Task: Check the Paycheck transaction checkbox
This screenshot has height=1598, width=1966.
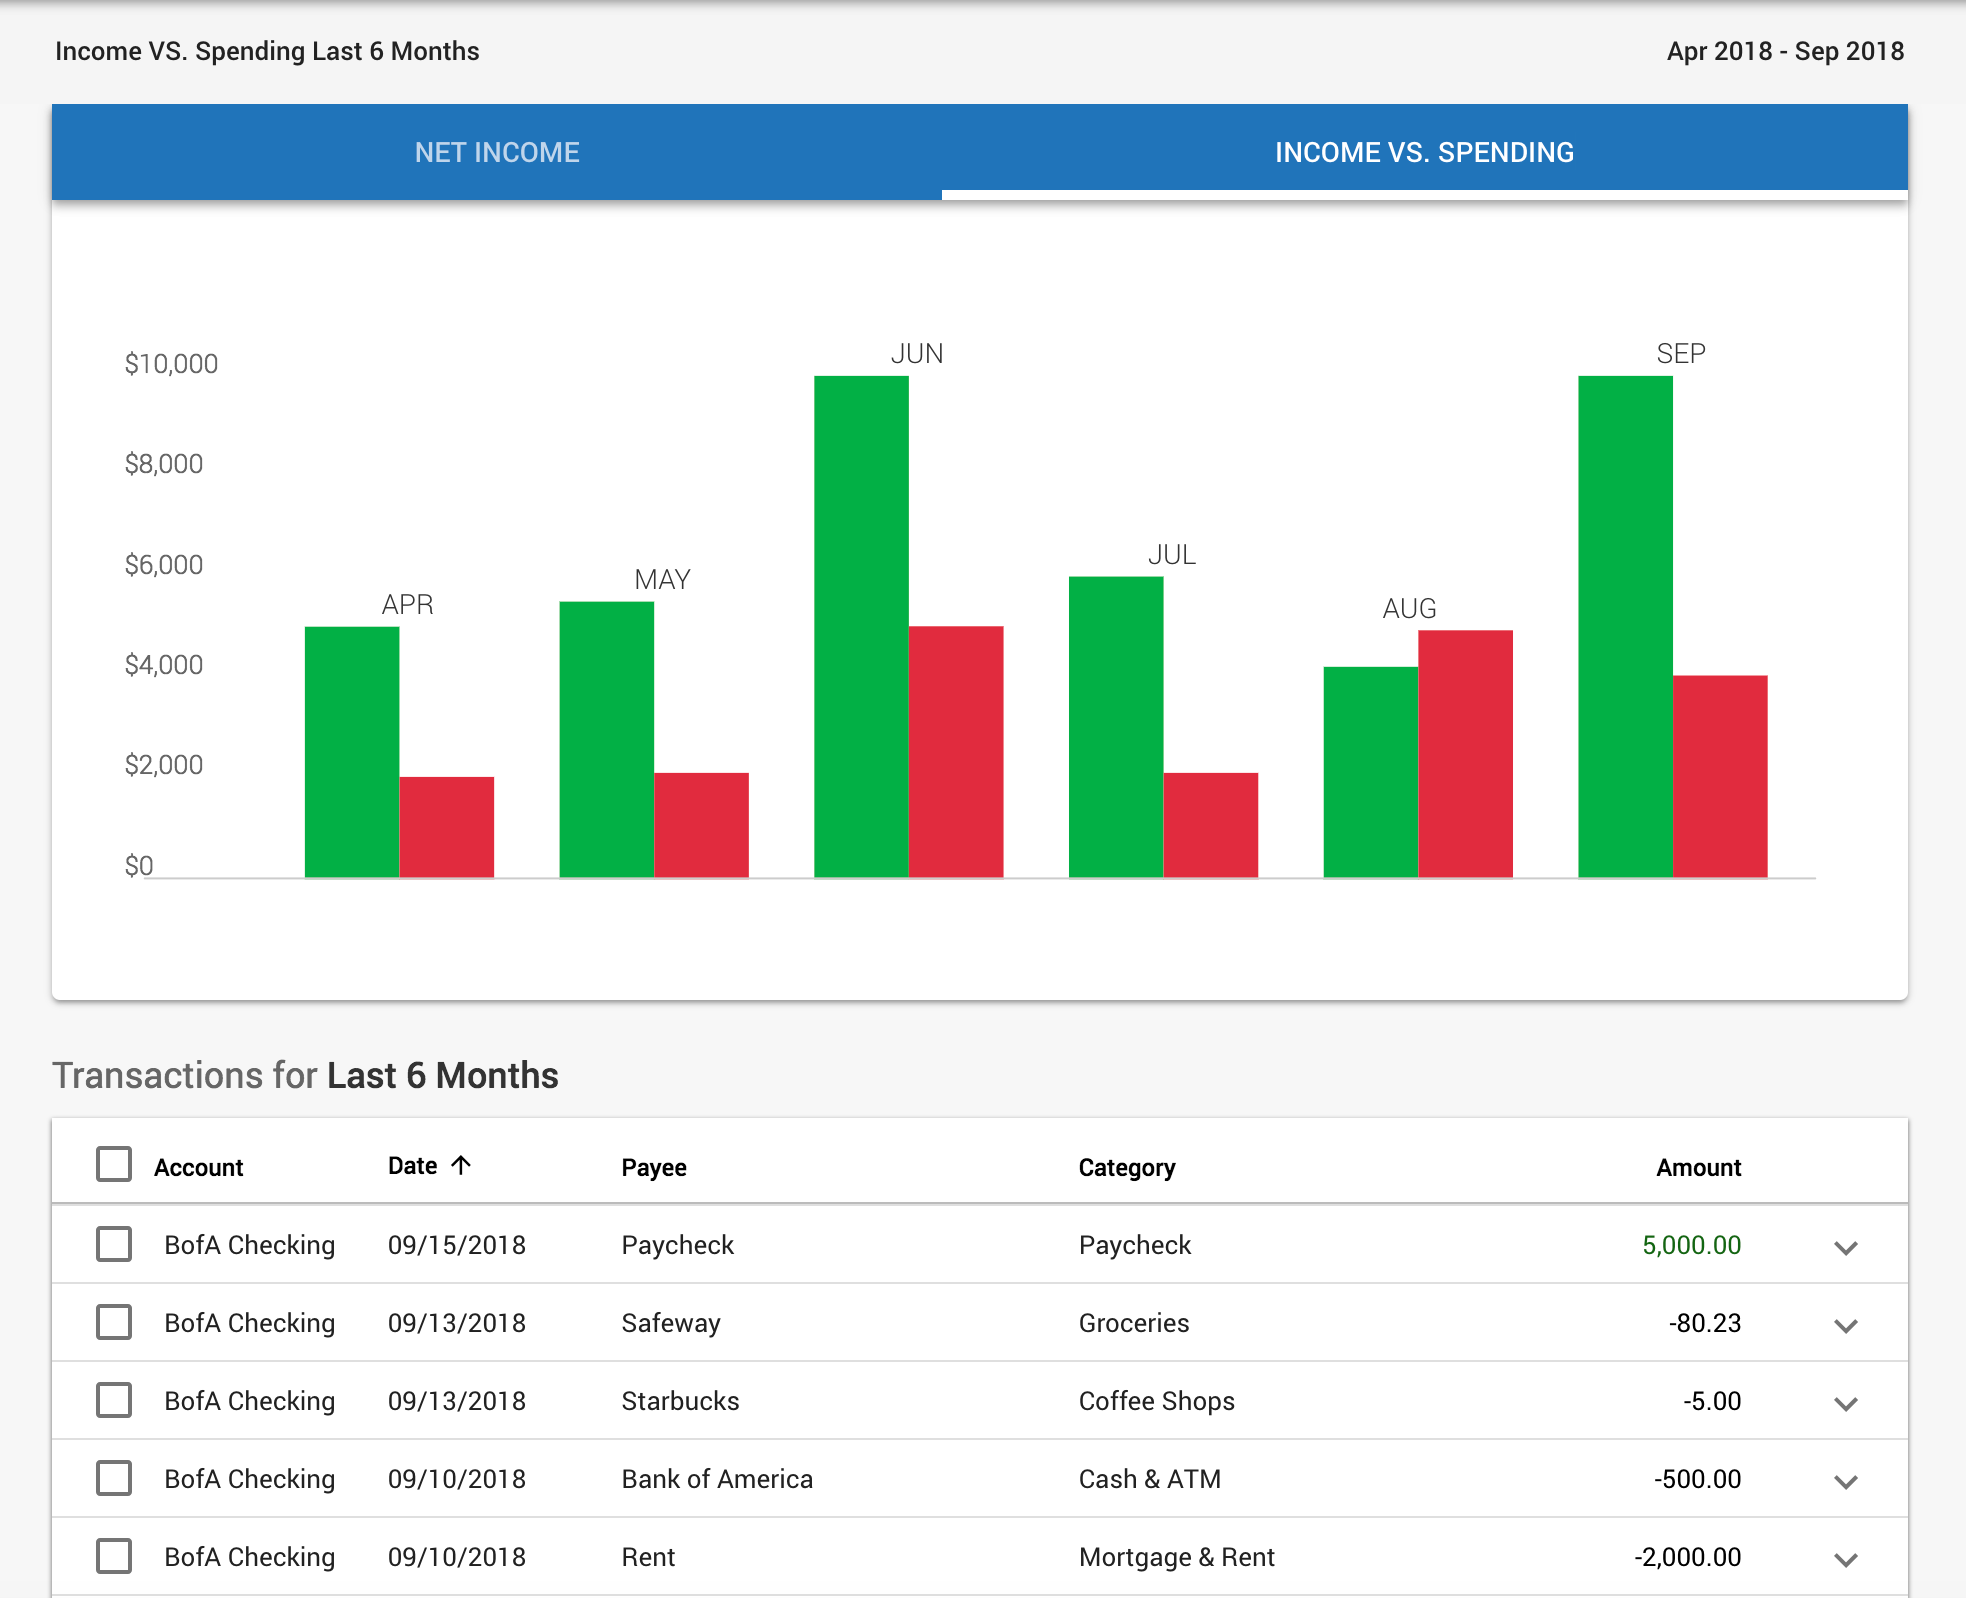Action: (114, 1245)
